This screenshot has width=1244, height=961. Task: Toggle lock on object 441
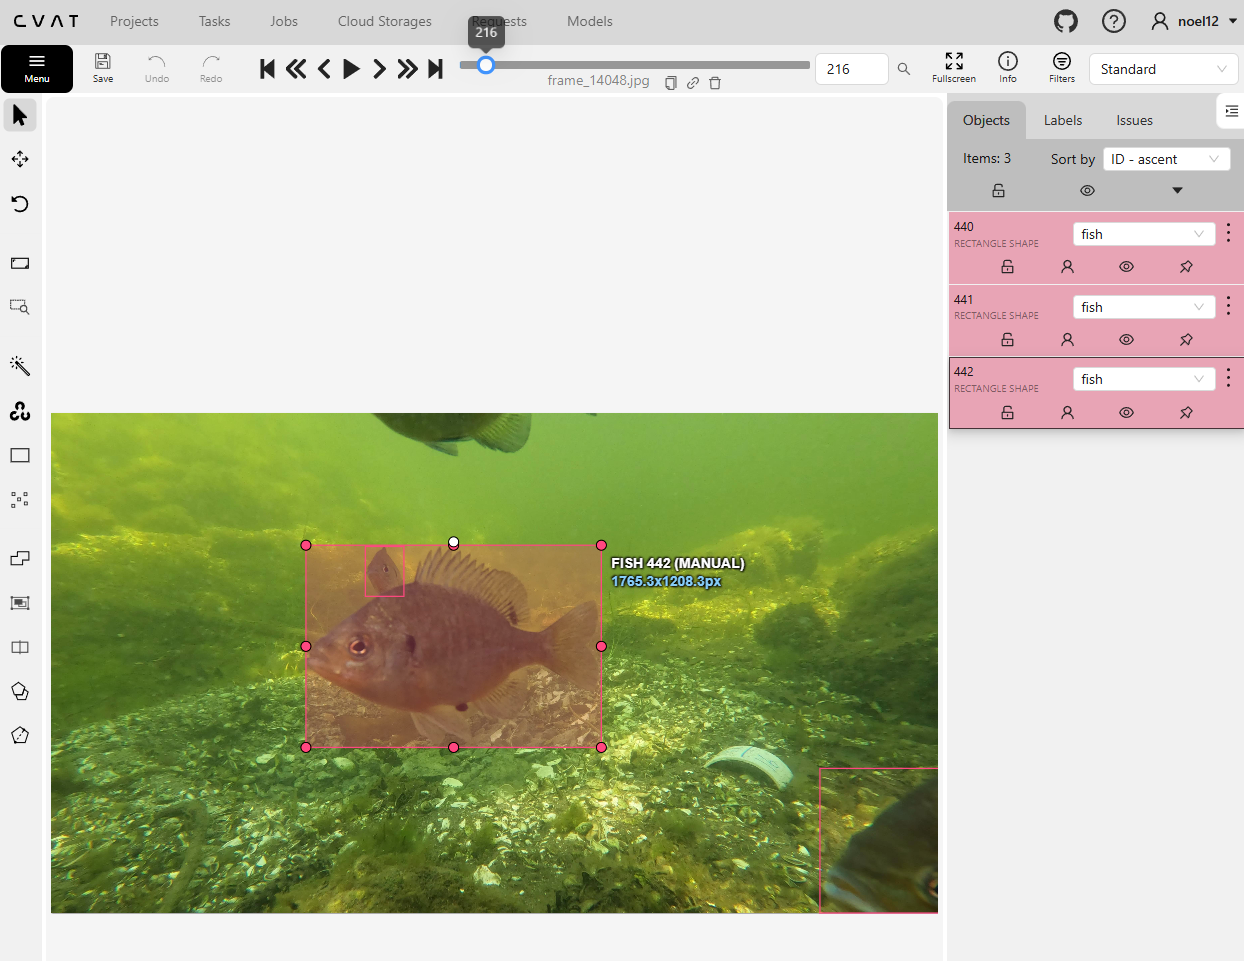(1007, 340)
